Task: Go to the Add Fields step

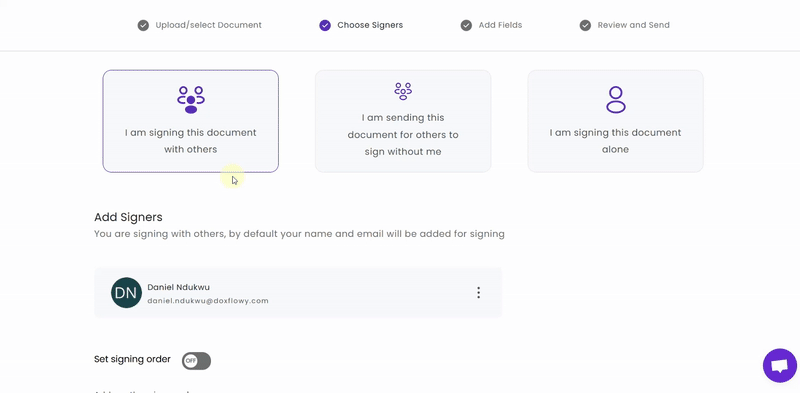Action: click(x=500, y=25)
